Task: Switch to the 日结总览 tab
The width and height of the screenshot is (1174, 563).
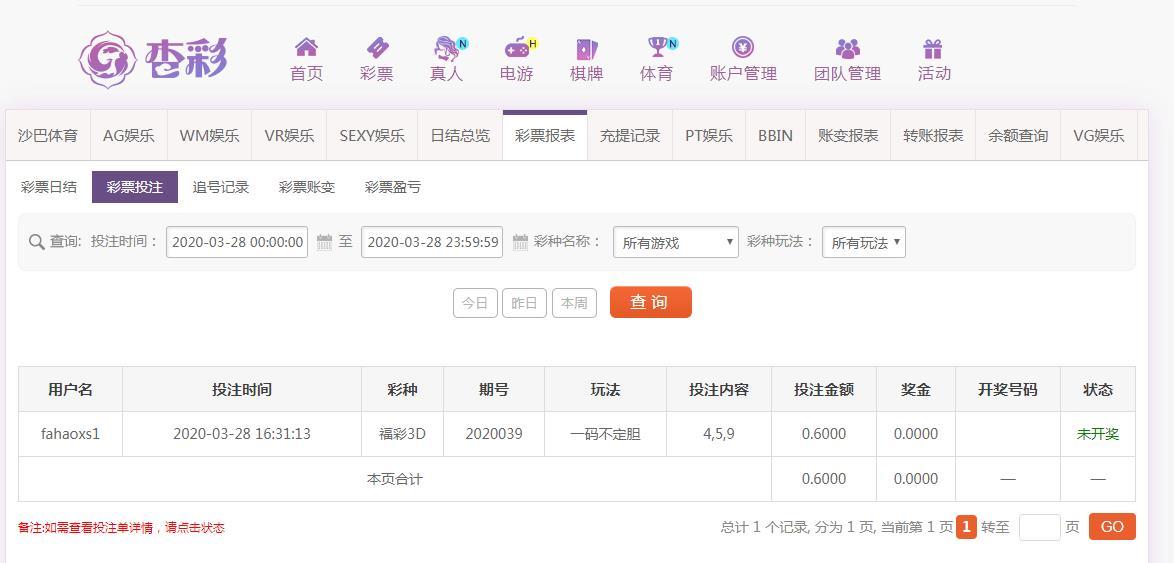Action: pos(460,136)
